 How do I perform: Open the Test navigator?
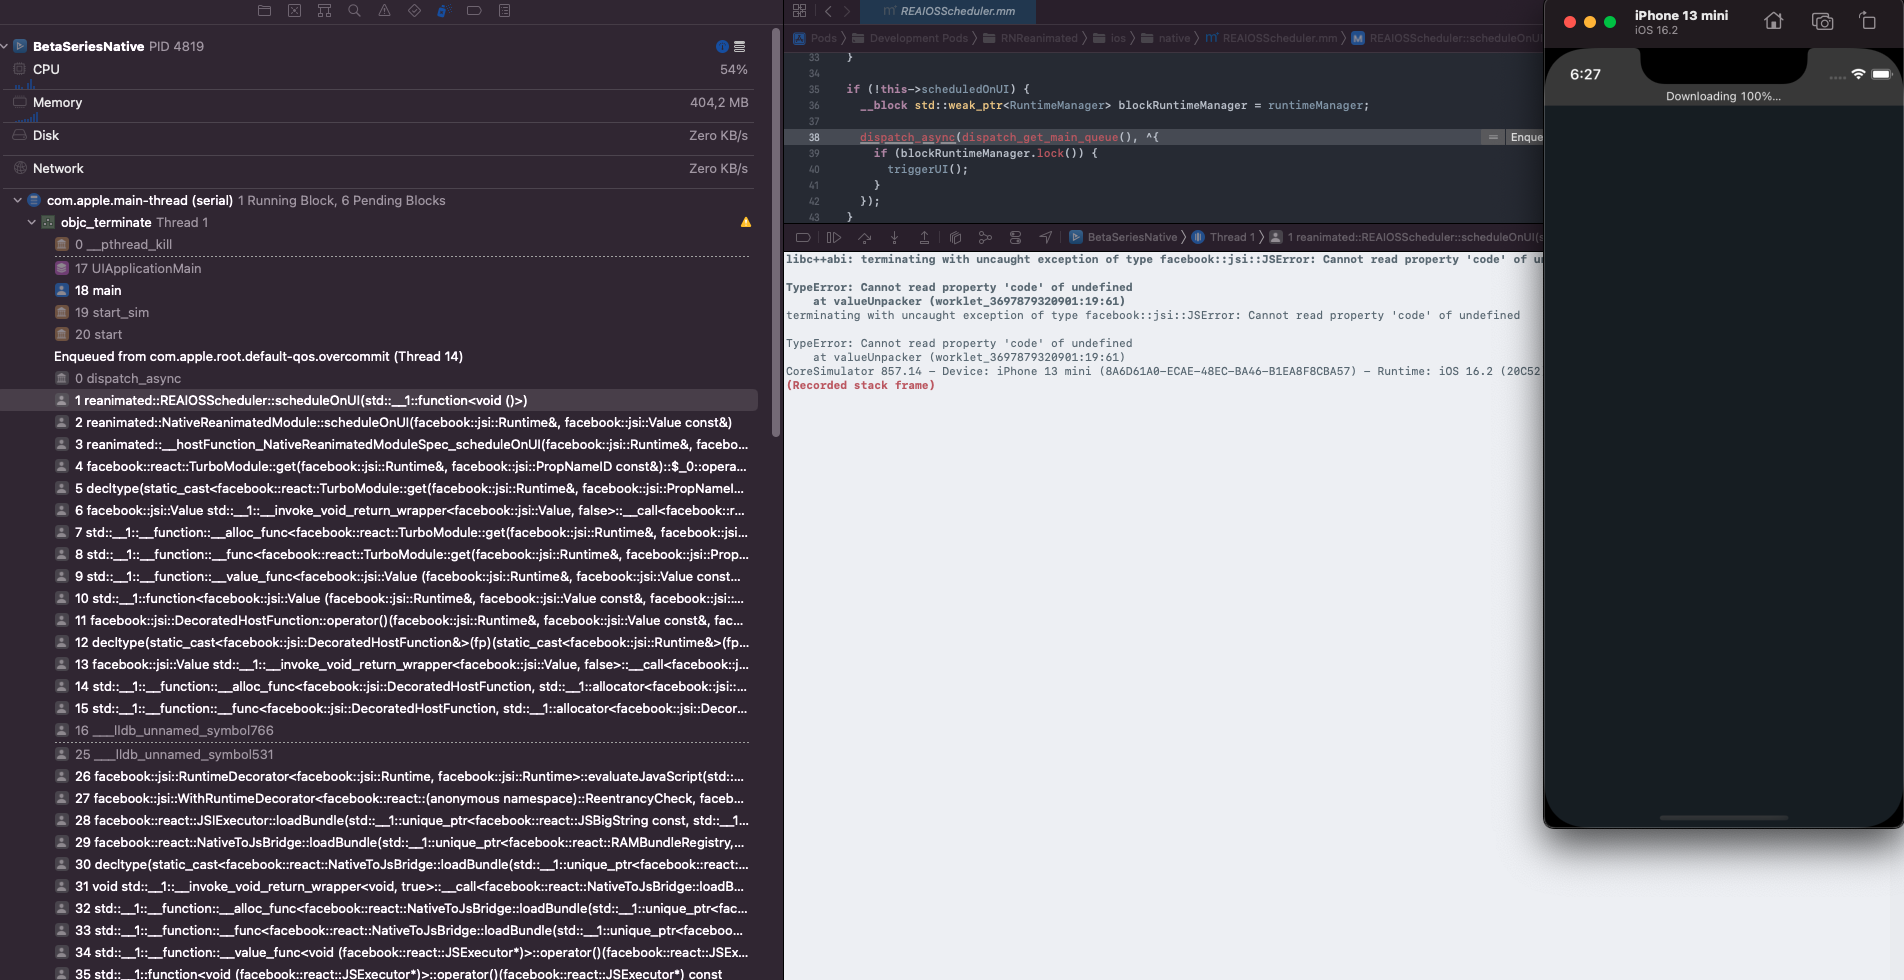coord(413,11)
